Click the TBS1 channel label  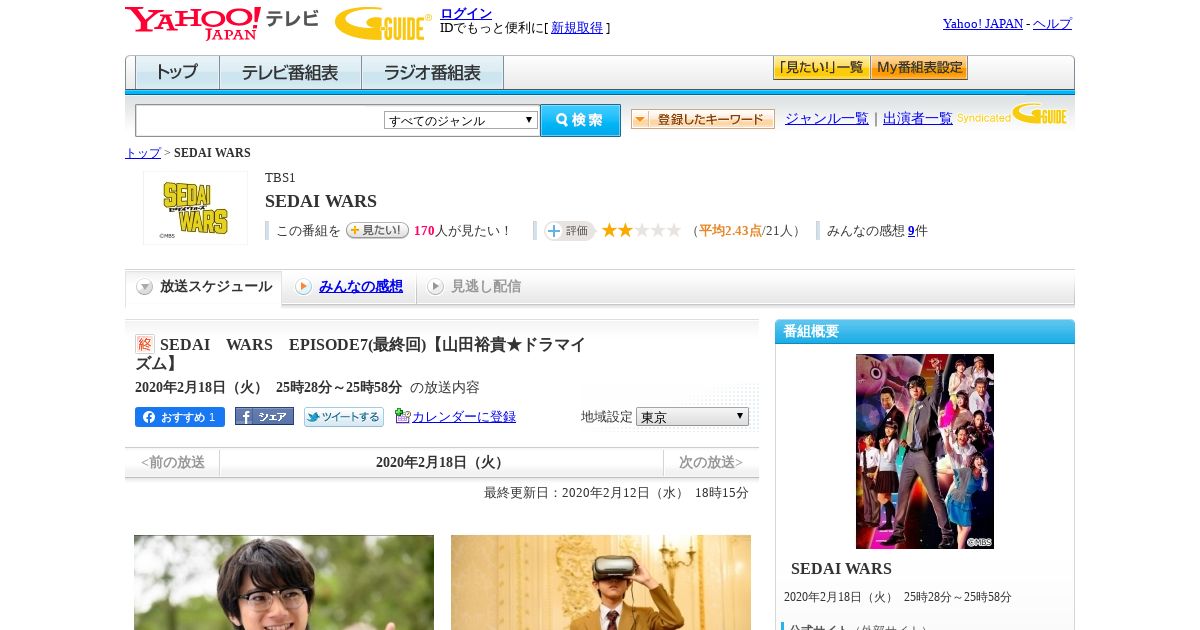coord(280,178)
